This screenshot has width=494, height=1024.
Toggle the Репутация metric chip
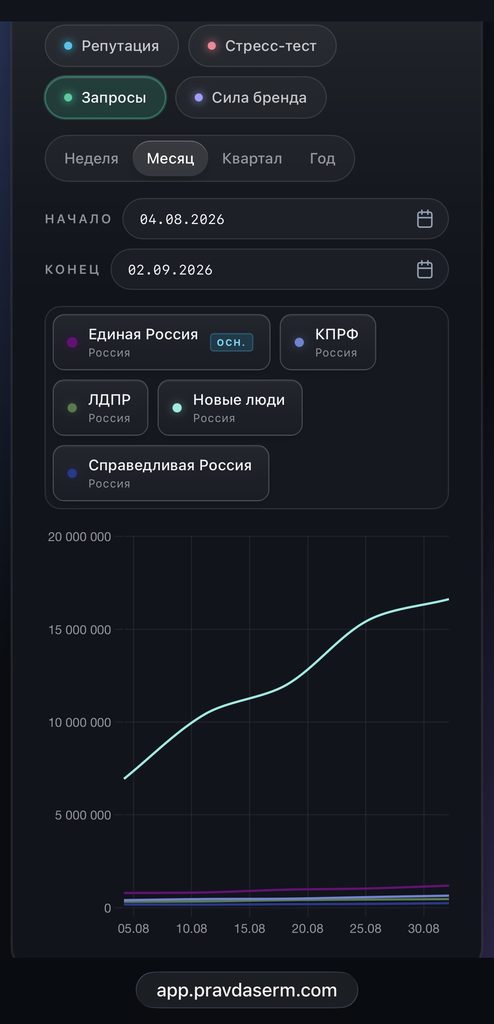tap(112, 46)
